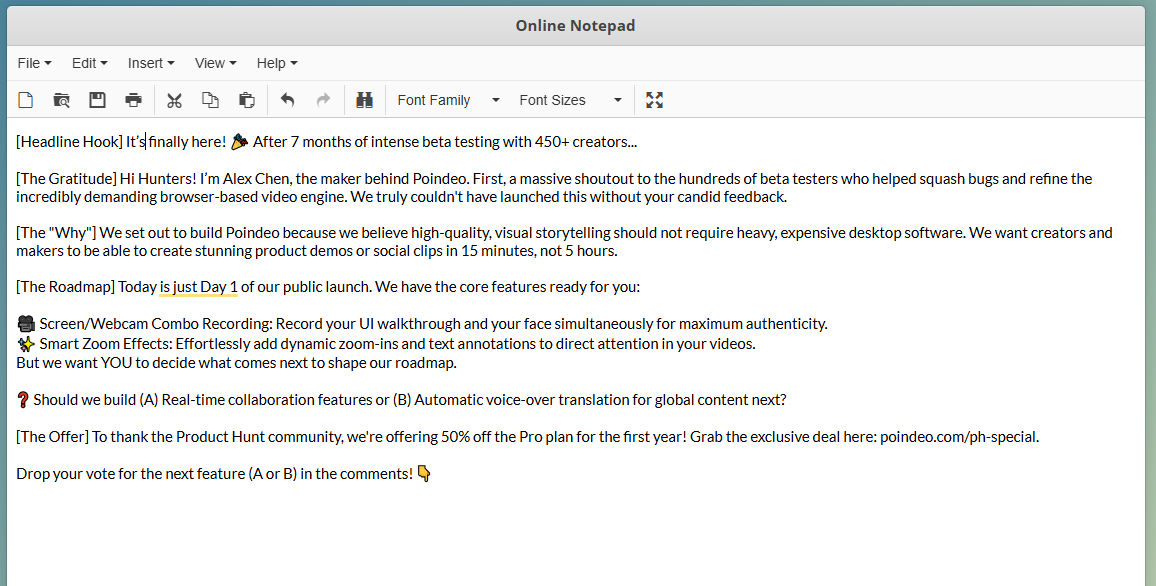Cut the selected text

(174, 99)
